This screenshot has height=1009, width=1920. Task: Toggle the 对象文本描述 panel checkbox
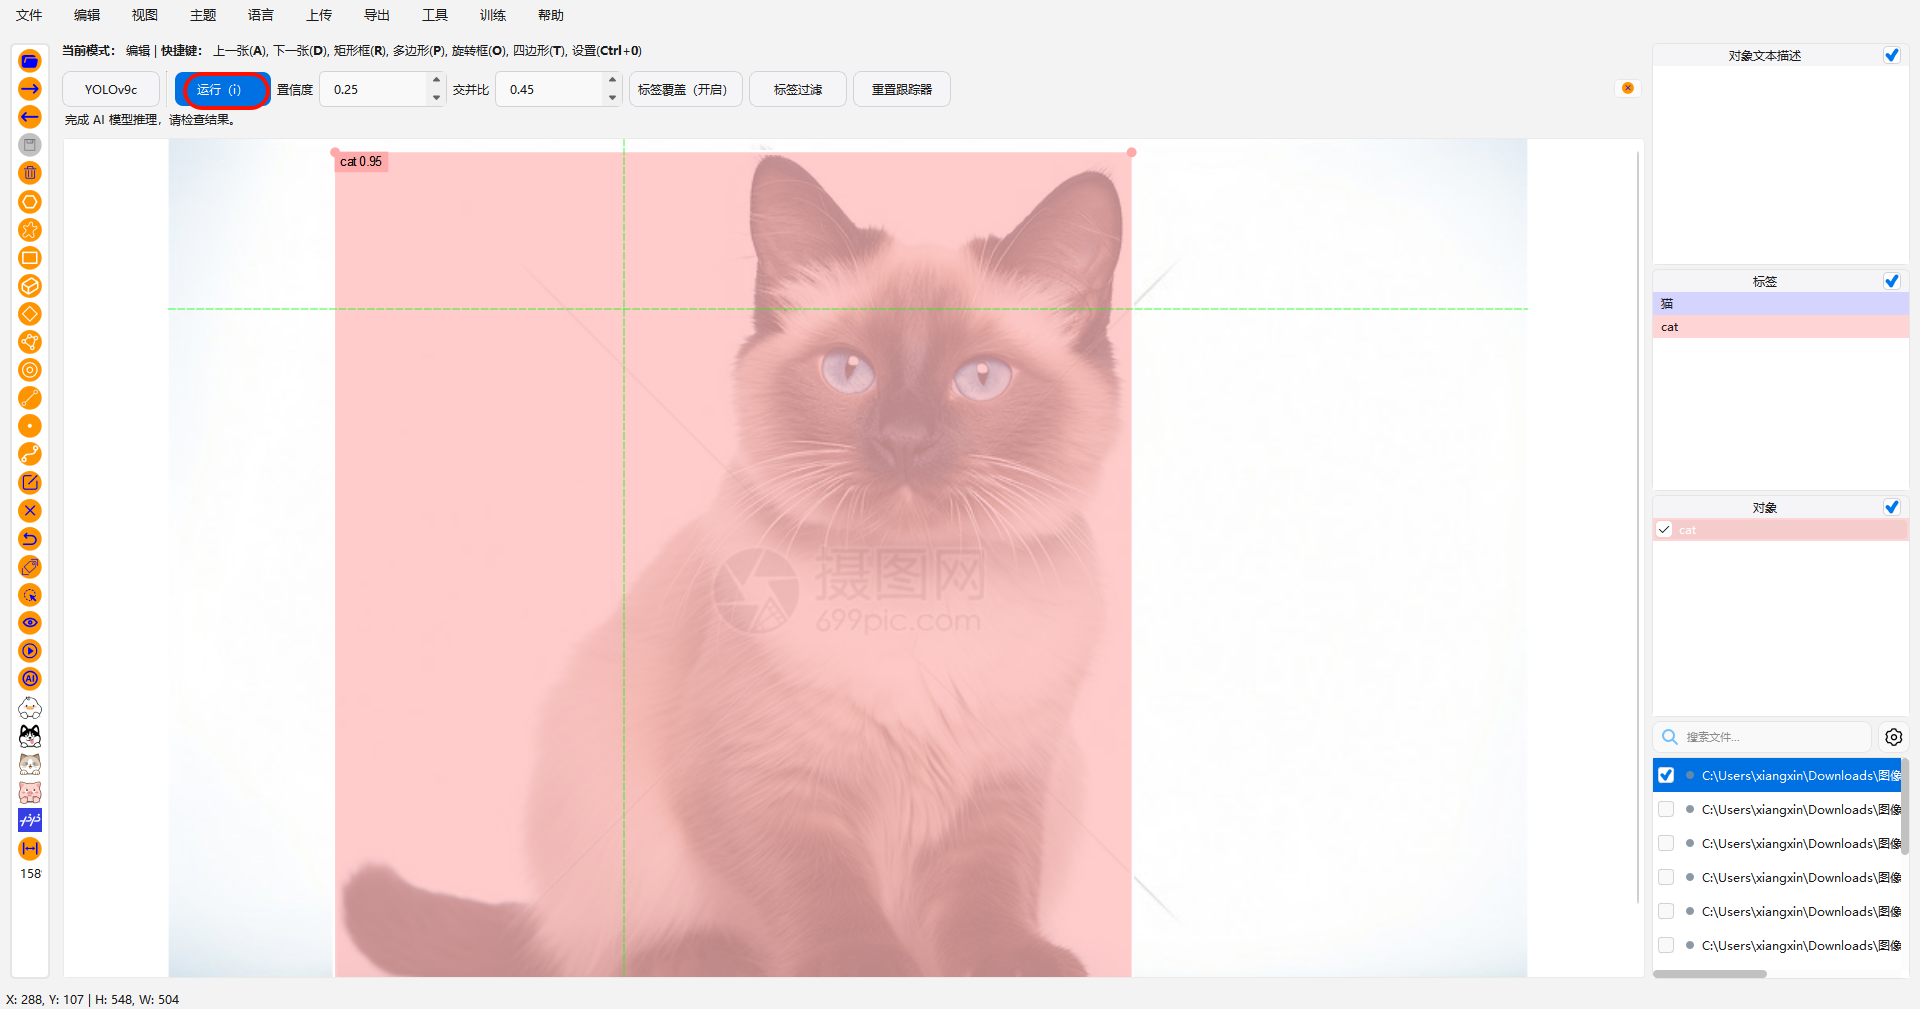pos(1891,55)
